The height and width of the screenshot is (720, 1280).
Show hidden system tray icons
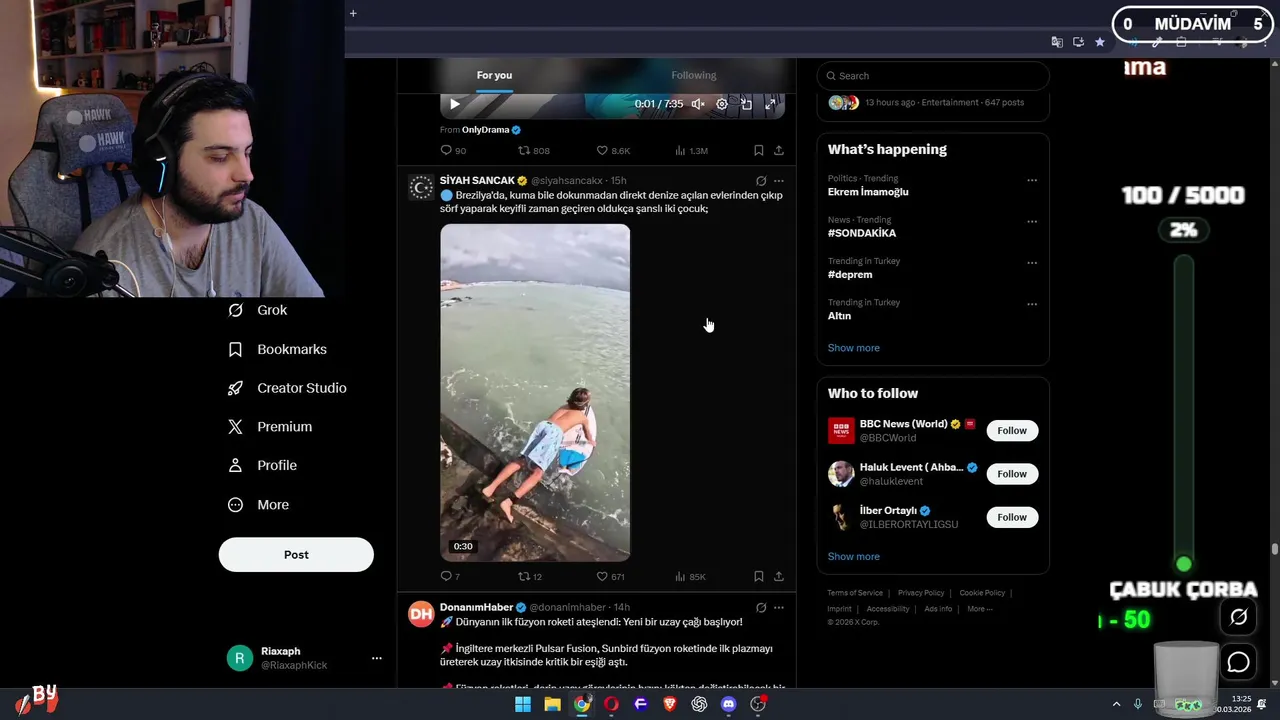coord(1117,704)
